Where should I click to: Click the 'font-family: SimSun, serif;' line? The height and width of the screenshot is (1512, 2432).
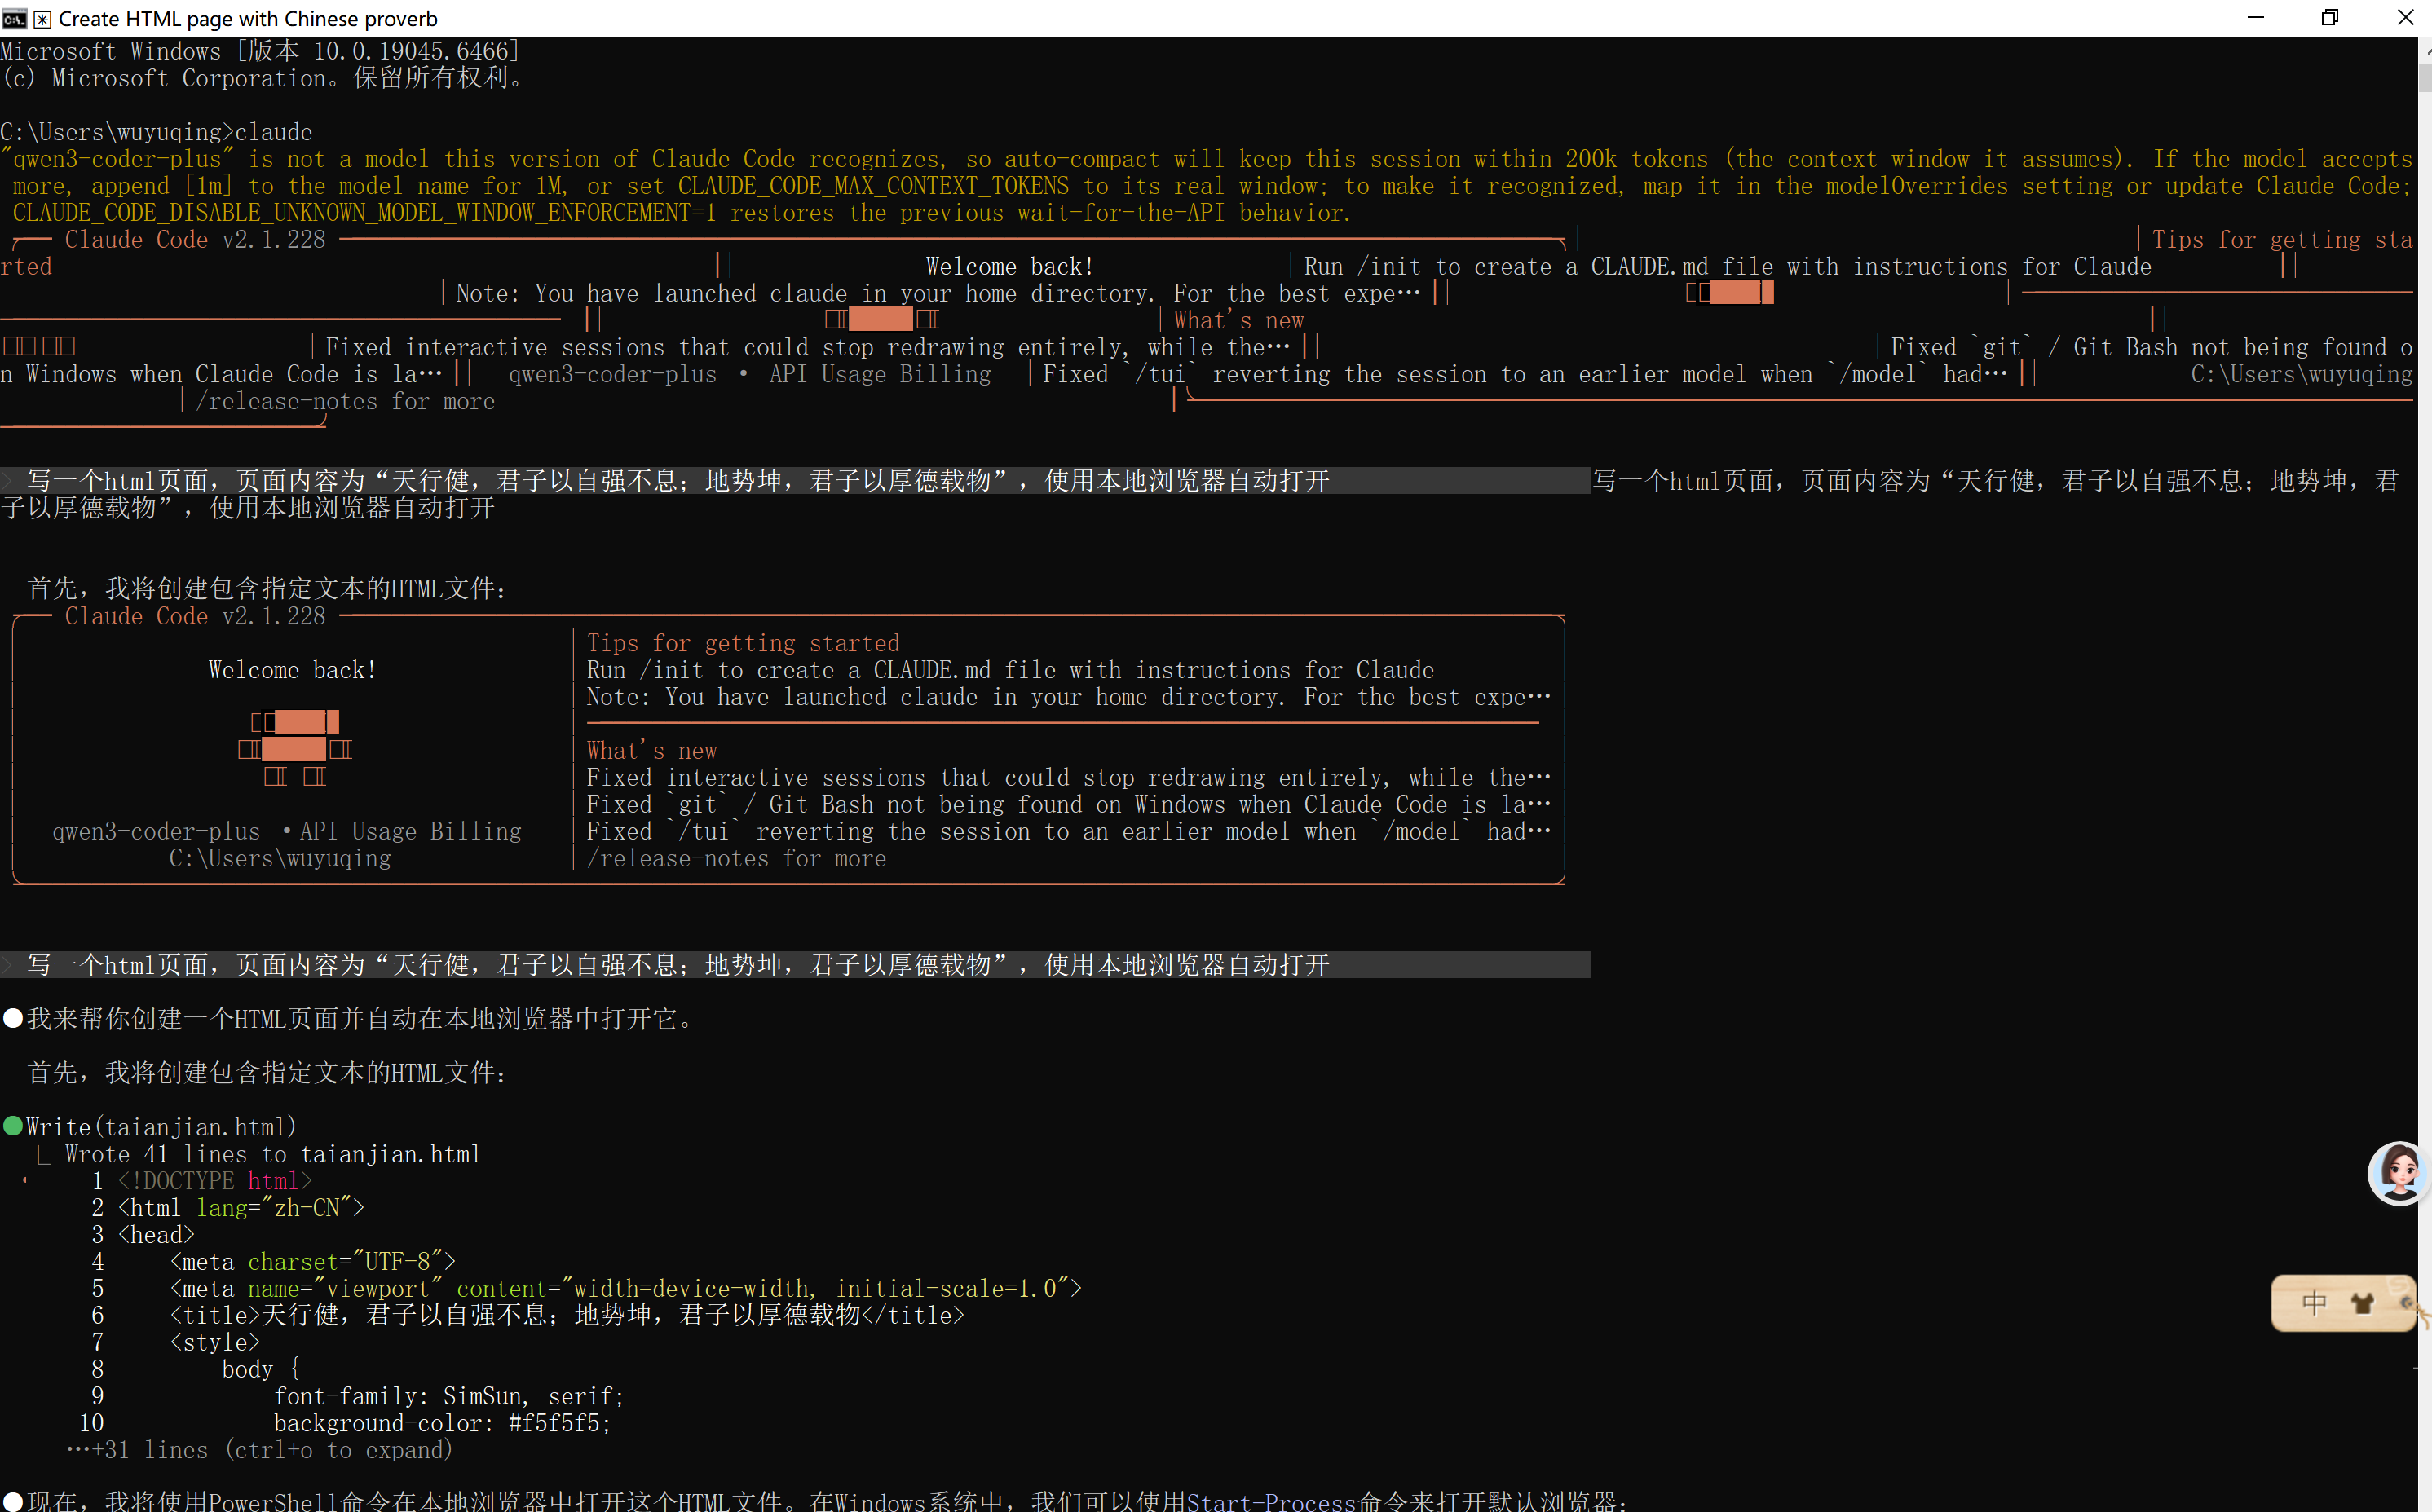coord(449,1397)
